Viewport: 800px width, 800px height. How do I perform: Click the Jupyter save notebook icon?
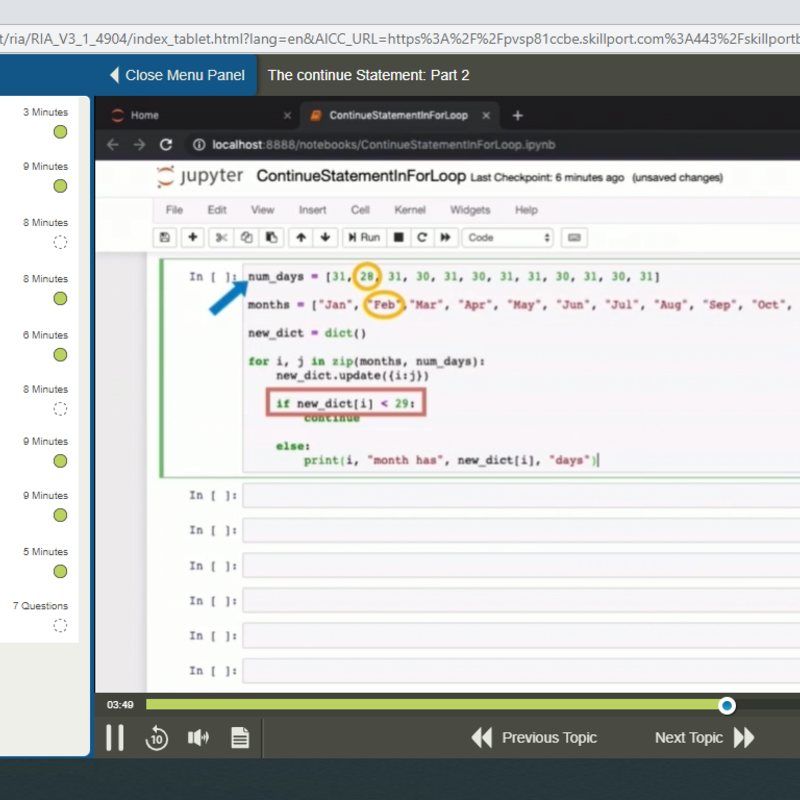tap(165, 237)
